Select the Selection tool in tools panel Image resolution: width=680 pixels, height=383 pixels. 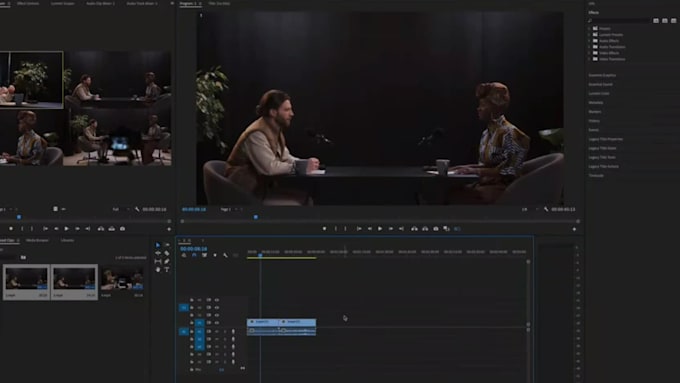(x=158, y=245)
